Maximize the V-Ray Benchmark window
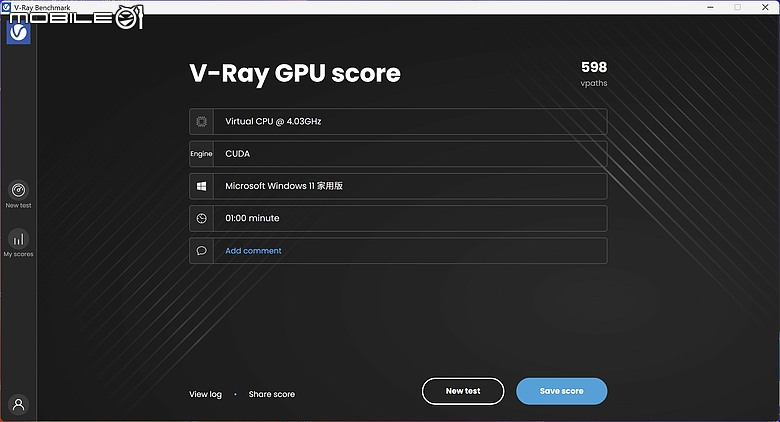 pyautogui.click(x=738, y=7)
